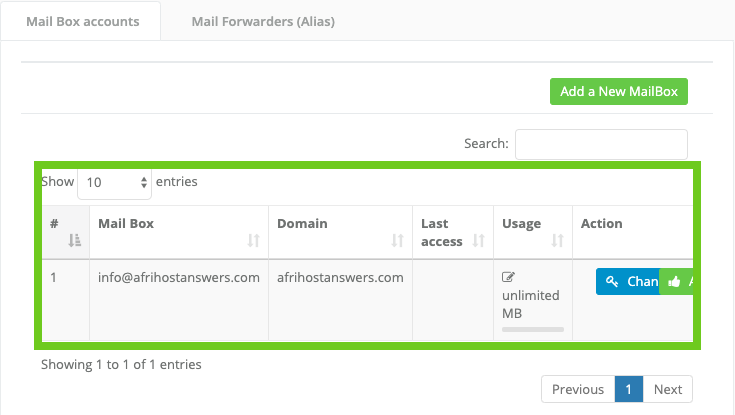735x415 pixels.
Task: Click the # column sort icon
Action: point(74,240)
